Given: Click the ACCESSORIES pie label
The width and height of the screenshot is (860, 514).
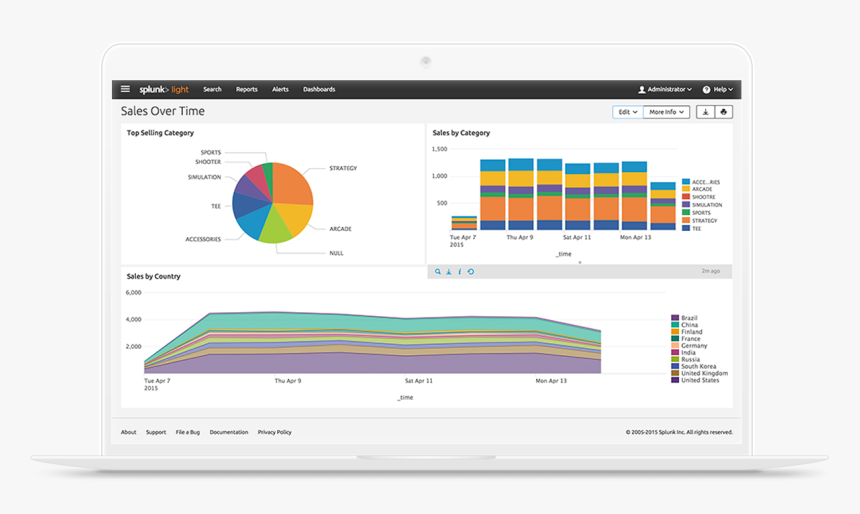Looking at the screenshot, I should click(x=203, y=239).
